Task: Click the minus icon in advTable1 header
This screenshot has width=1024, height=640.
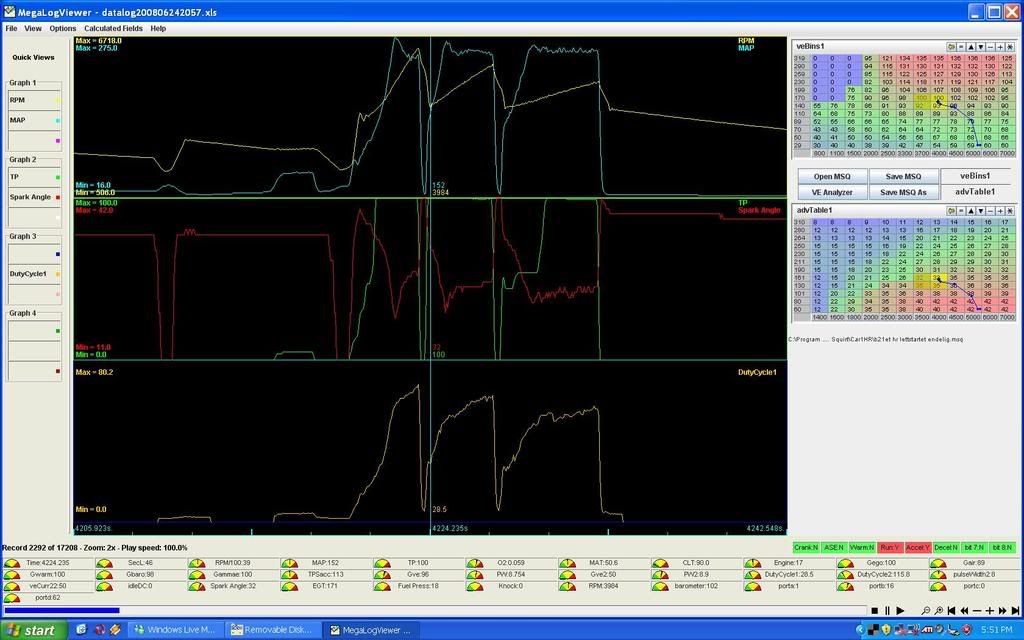Action: 991,210
